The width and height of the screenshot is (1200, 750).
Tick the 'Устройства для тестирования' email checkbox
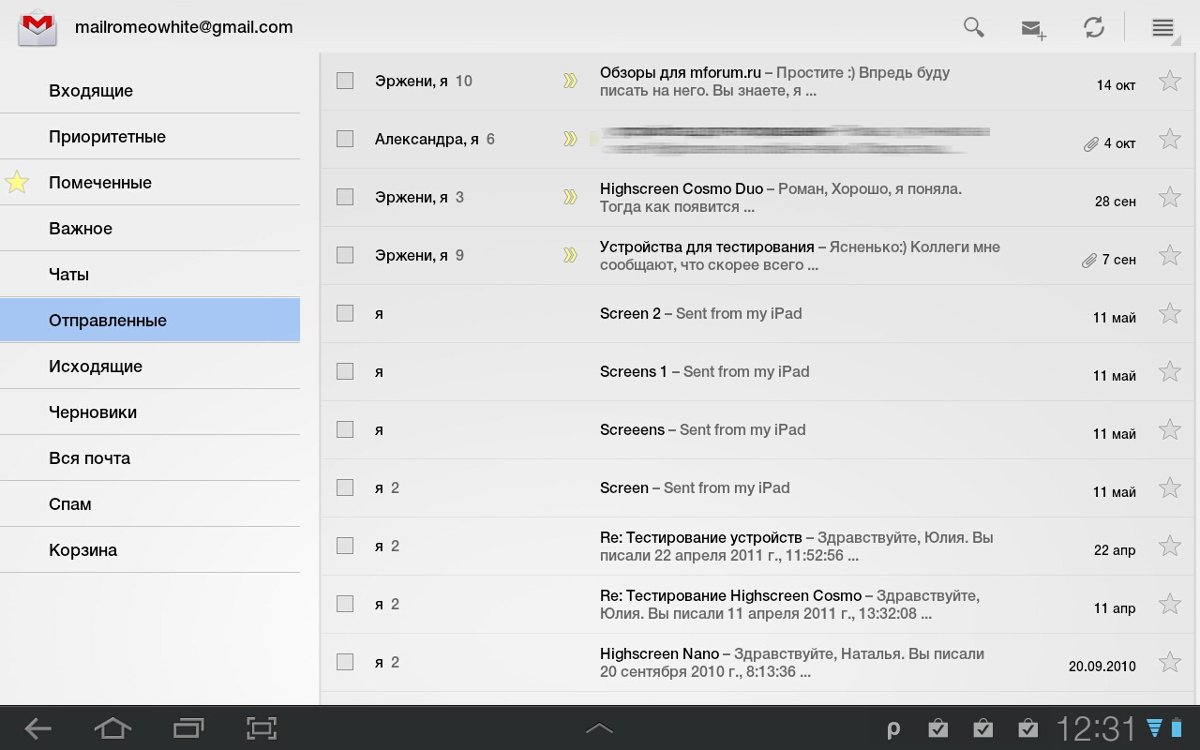[345, 255]
